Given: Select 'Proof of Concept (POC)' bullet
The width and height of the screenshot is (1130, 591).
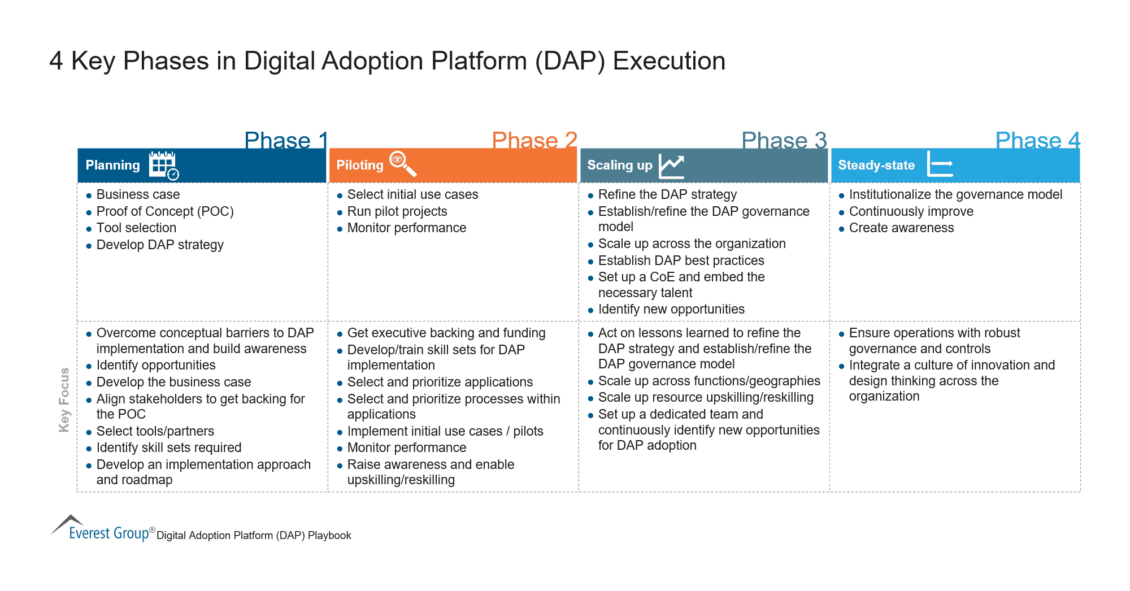Looking at the screenshot, I should tap(165, 212).
